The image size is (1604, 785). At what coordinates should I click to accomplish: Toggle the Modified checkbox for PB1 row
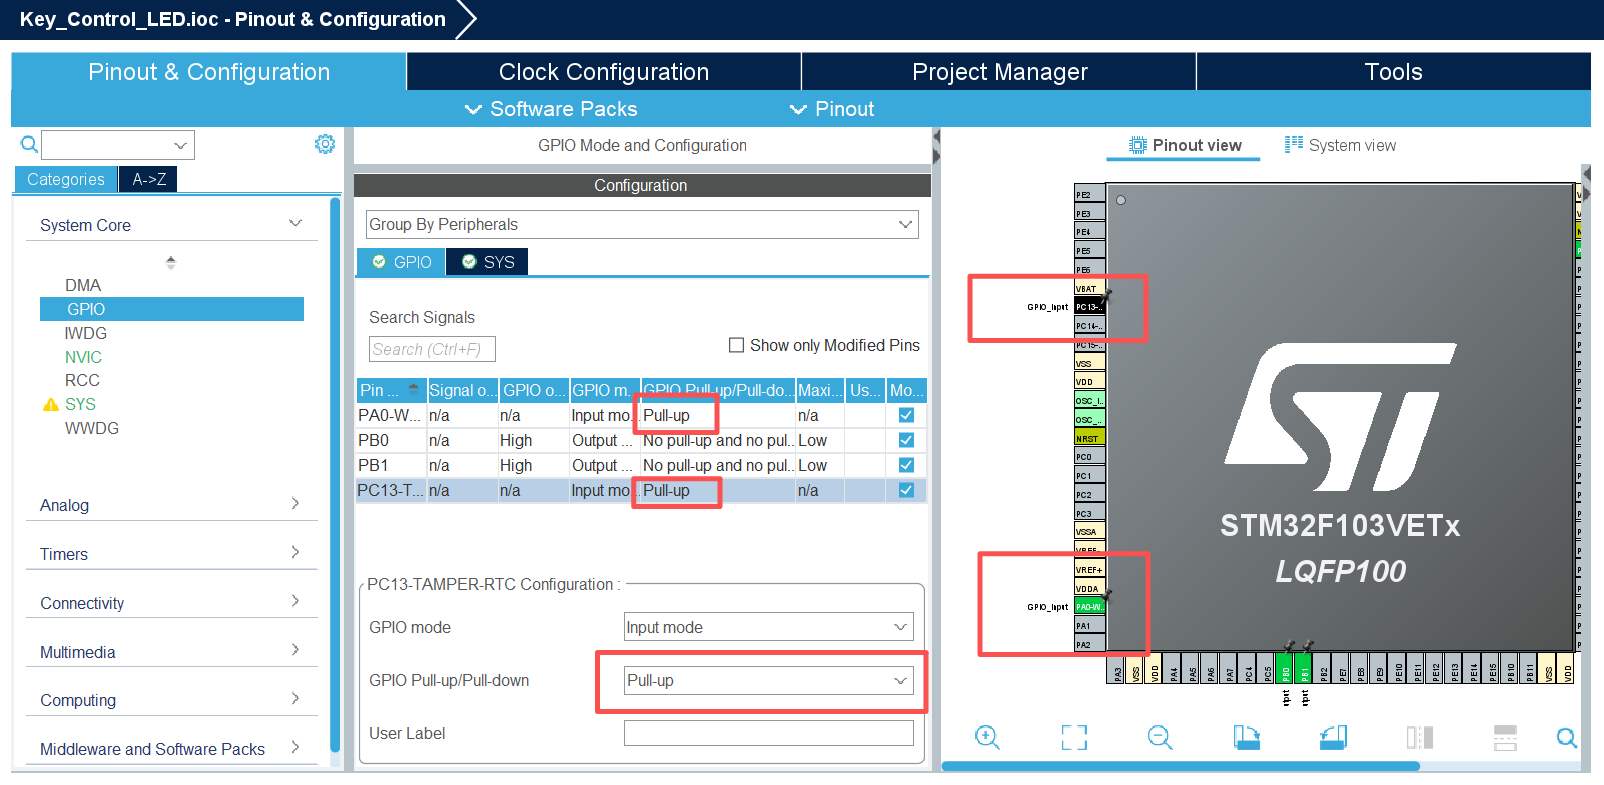(x=906, y=465)
